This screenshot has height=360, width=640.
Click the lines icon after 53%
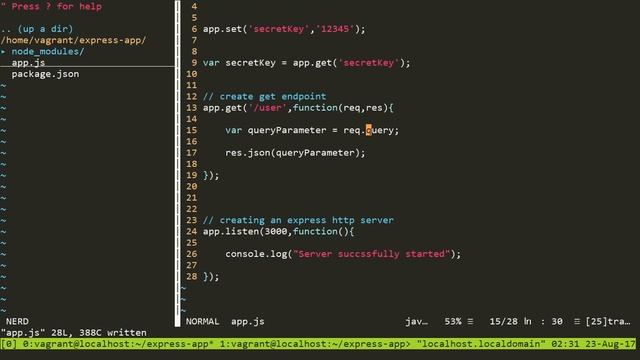click(x=470, y=322)
